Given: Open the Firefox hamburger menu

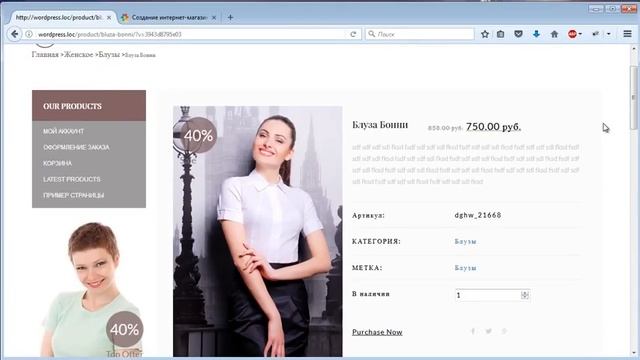Looking at the screenshot, I should pyautogui.click(x=627, y=34).
